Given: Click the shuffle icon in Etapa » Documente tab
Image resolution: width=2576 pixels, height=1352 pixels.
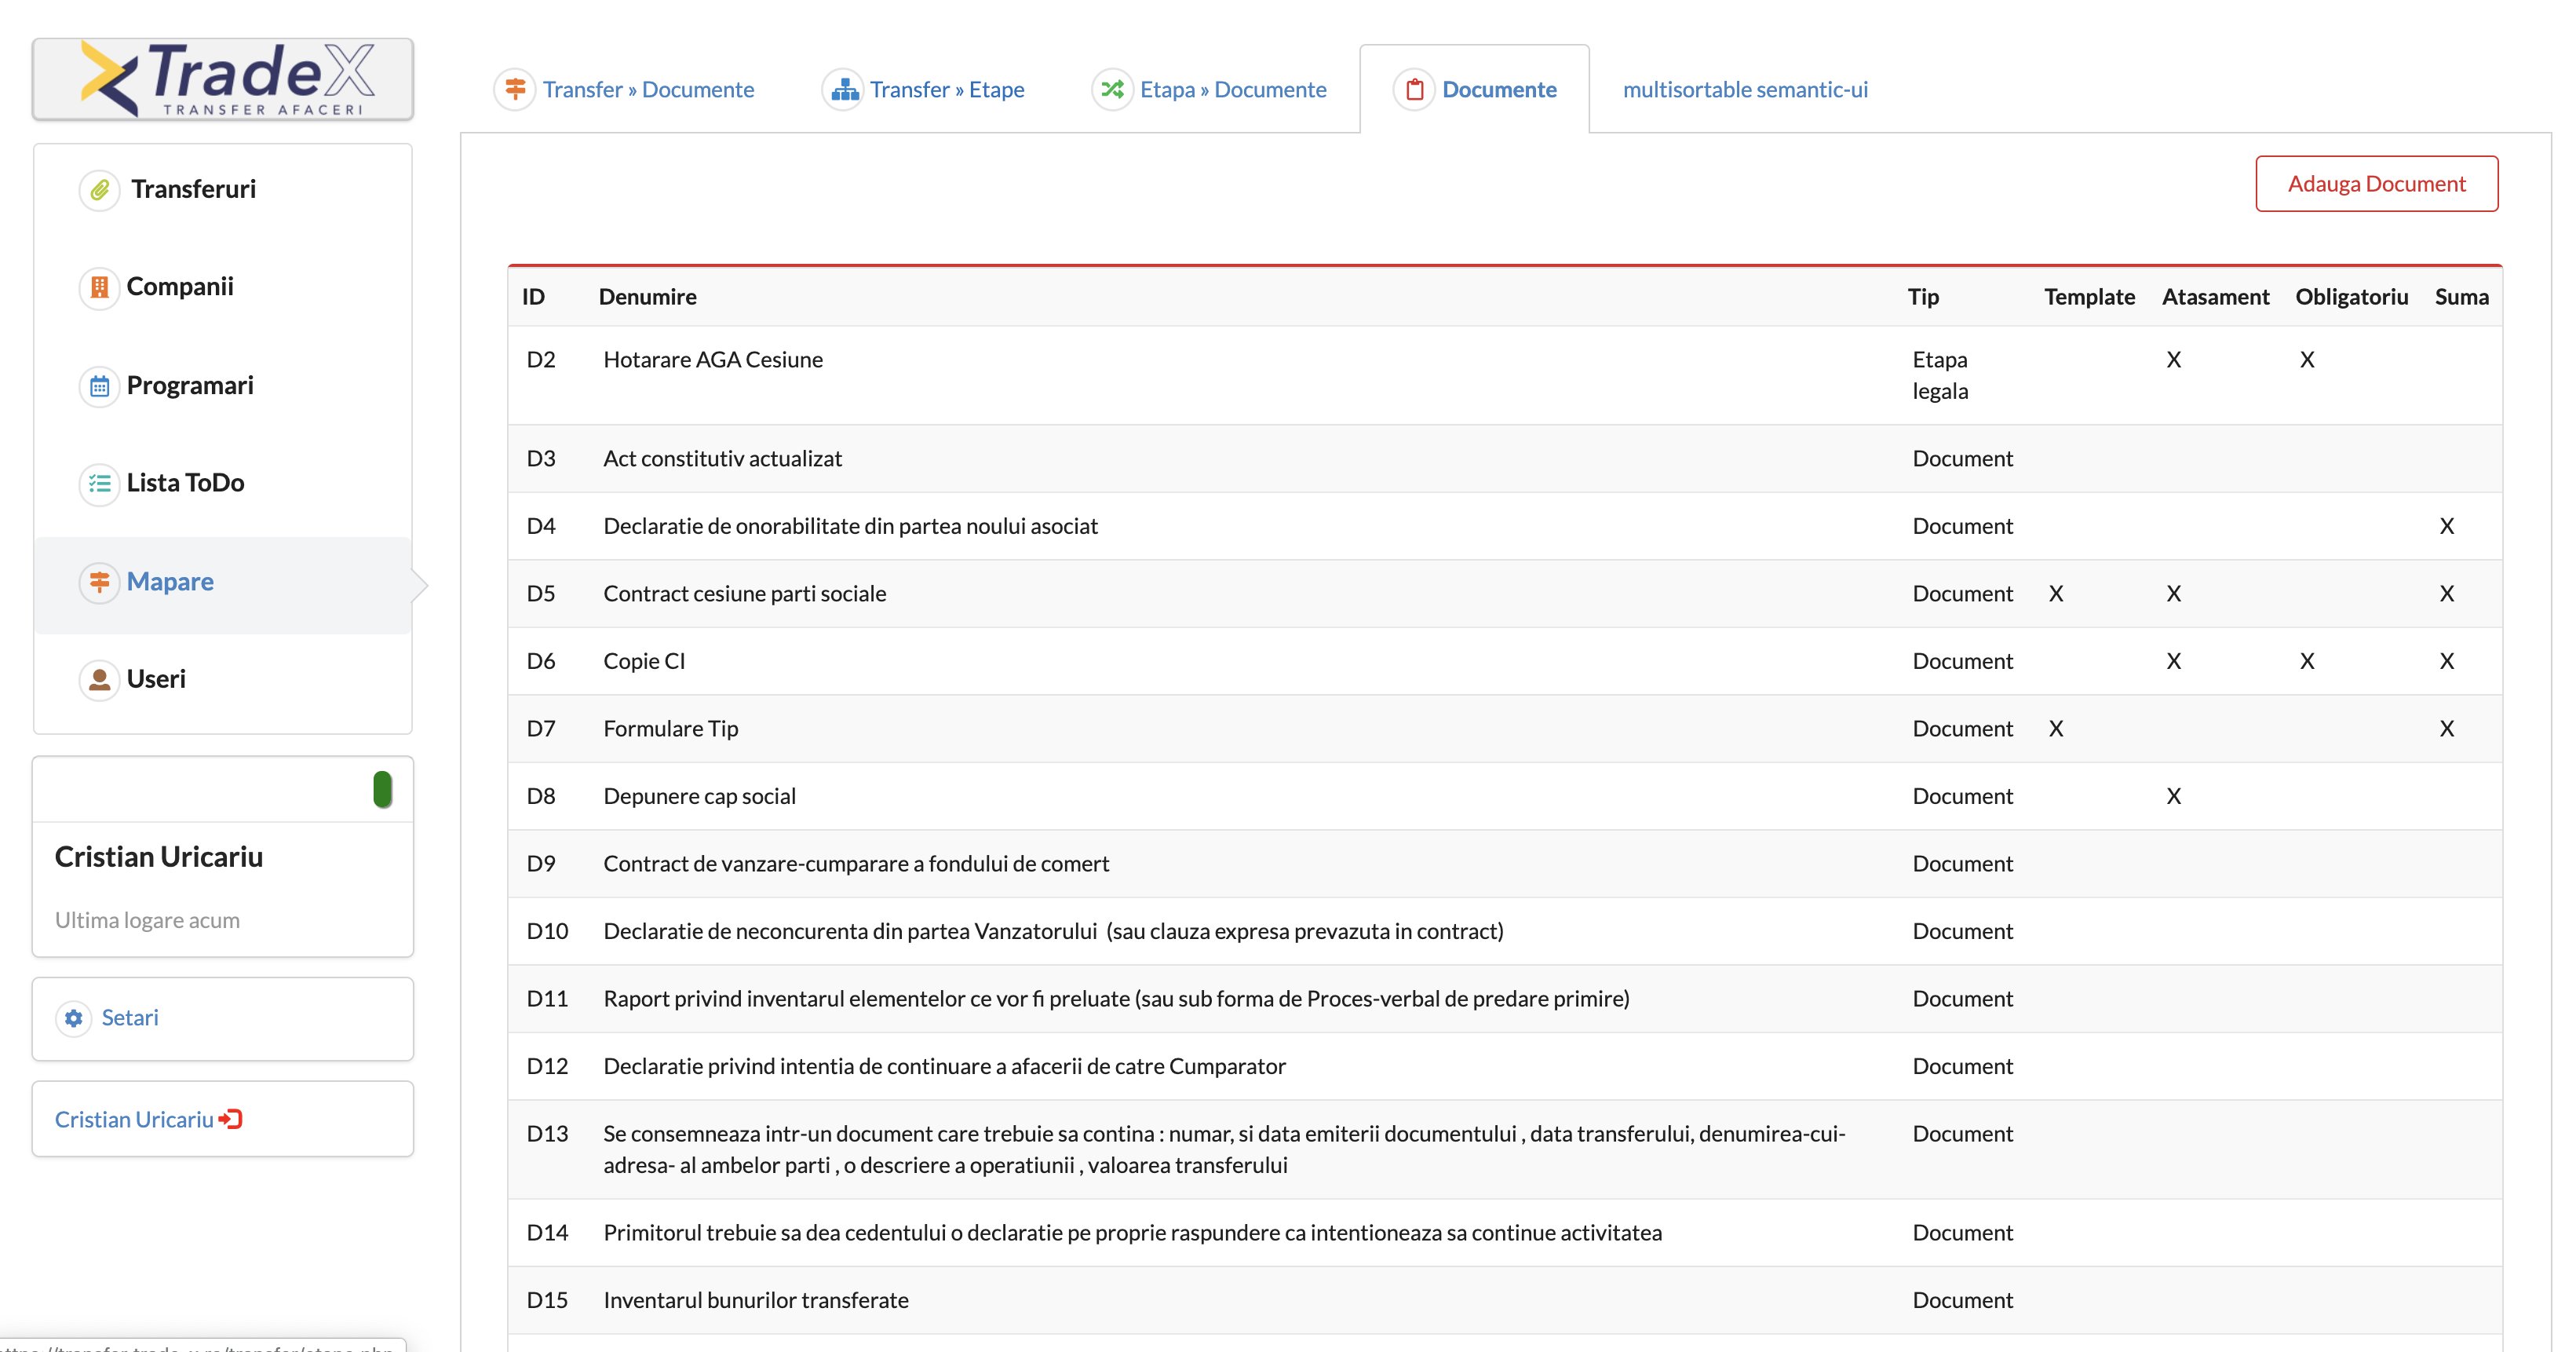Looking at the screenshot, I should point(1112,90).
